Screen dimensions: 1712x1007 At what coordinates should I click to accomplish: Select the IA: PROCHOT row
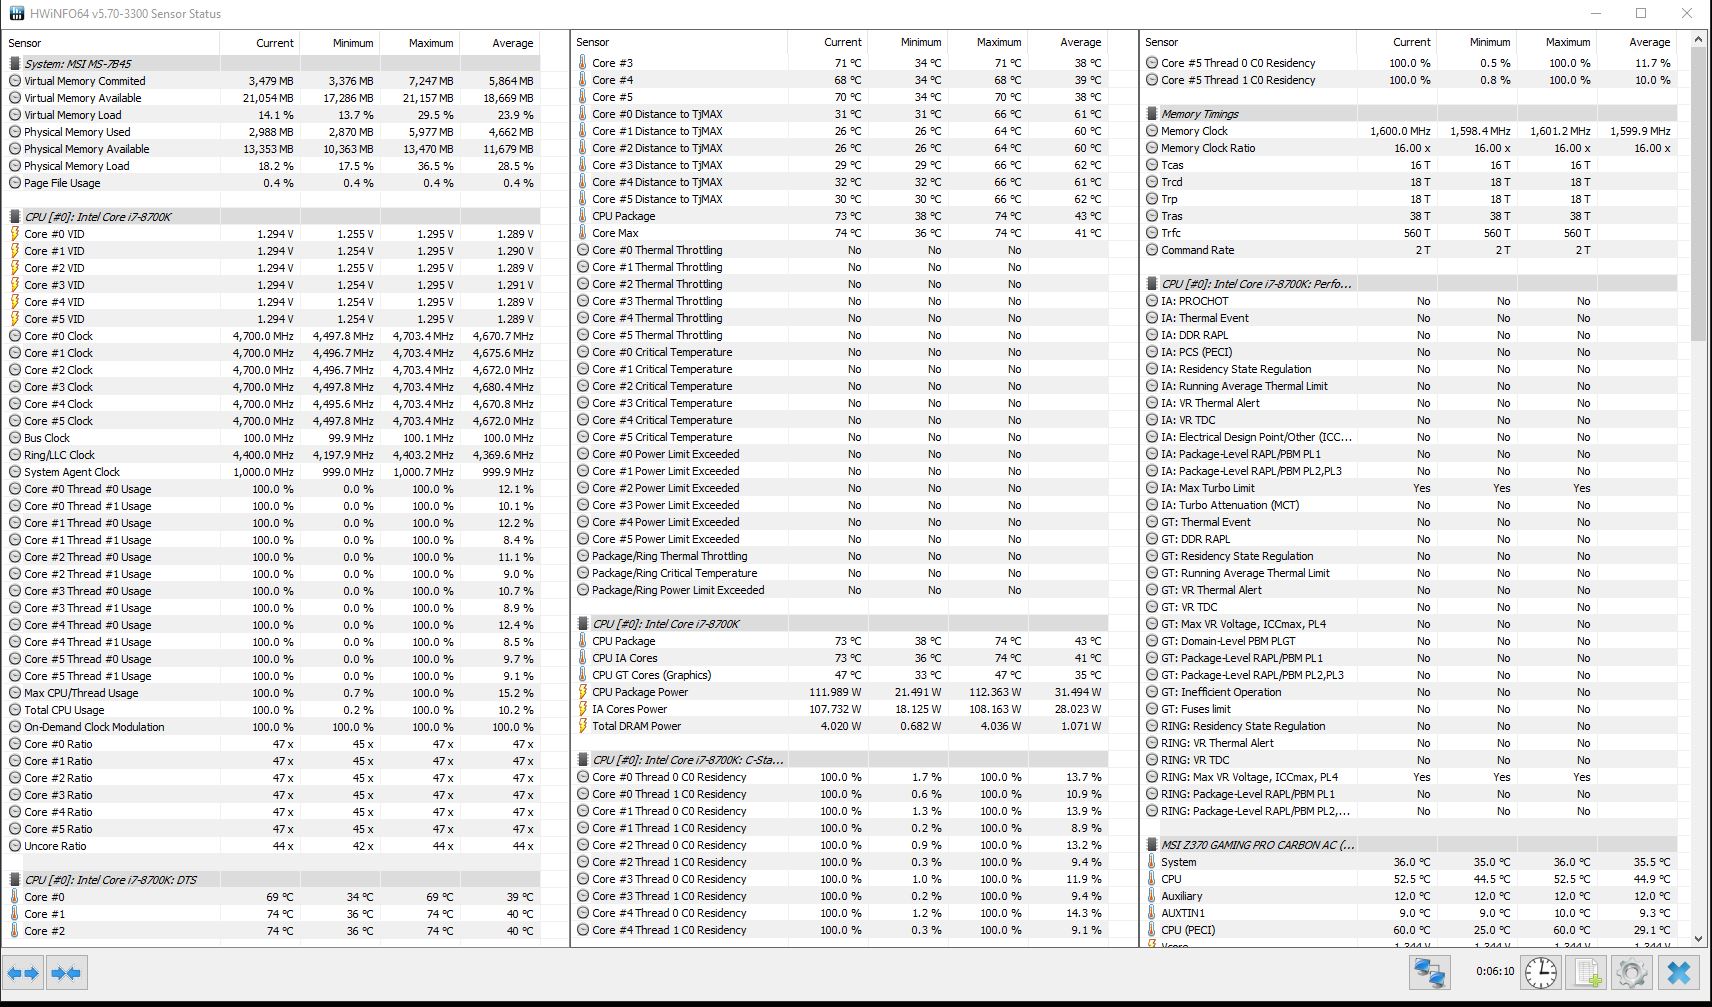(x=1410, y=301)
